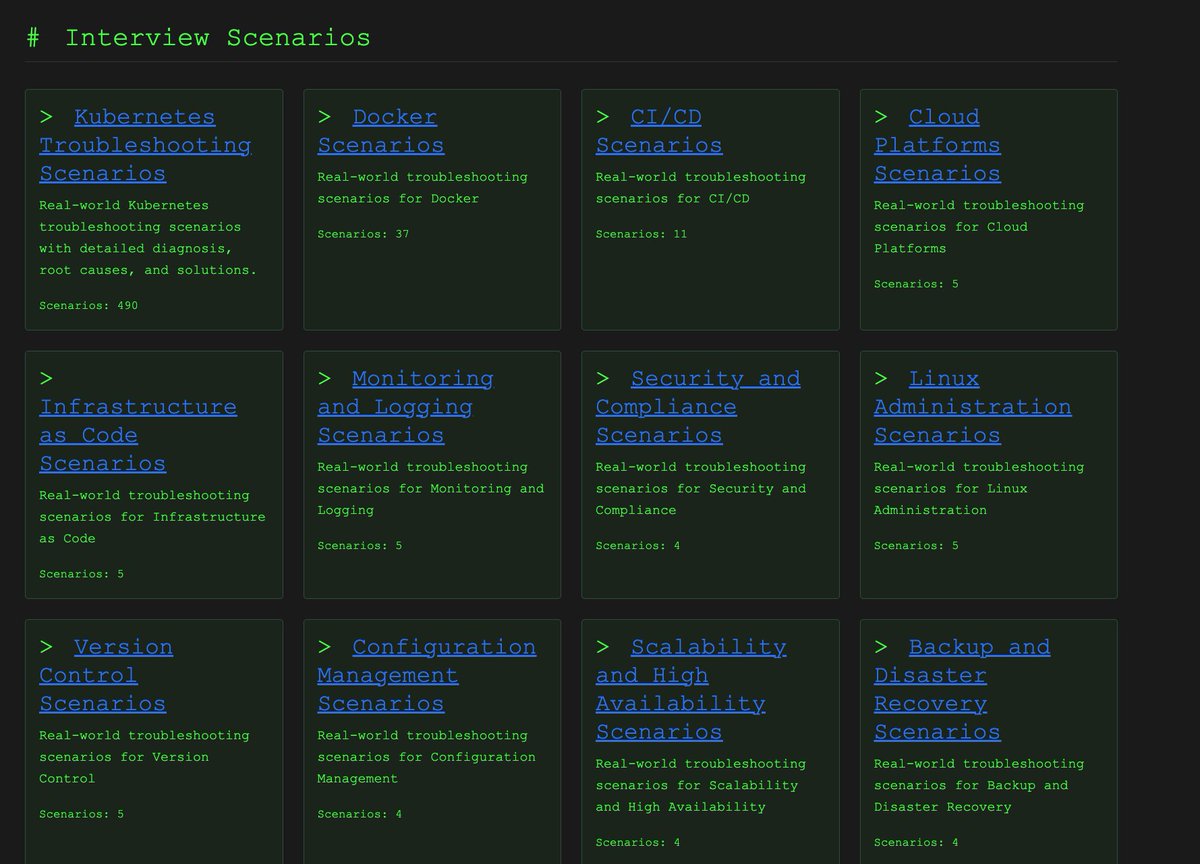
Task: Click scenario count in Version Control card
Action: click(82, 814)
